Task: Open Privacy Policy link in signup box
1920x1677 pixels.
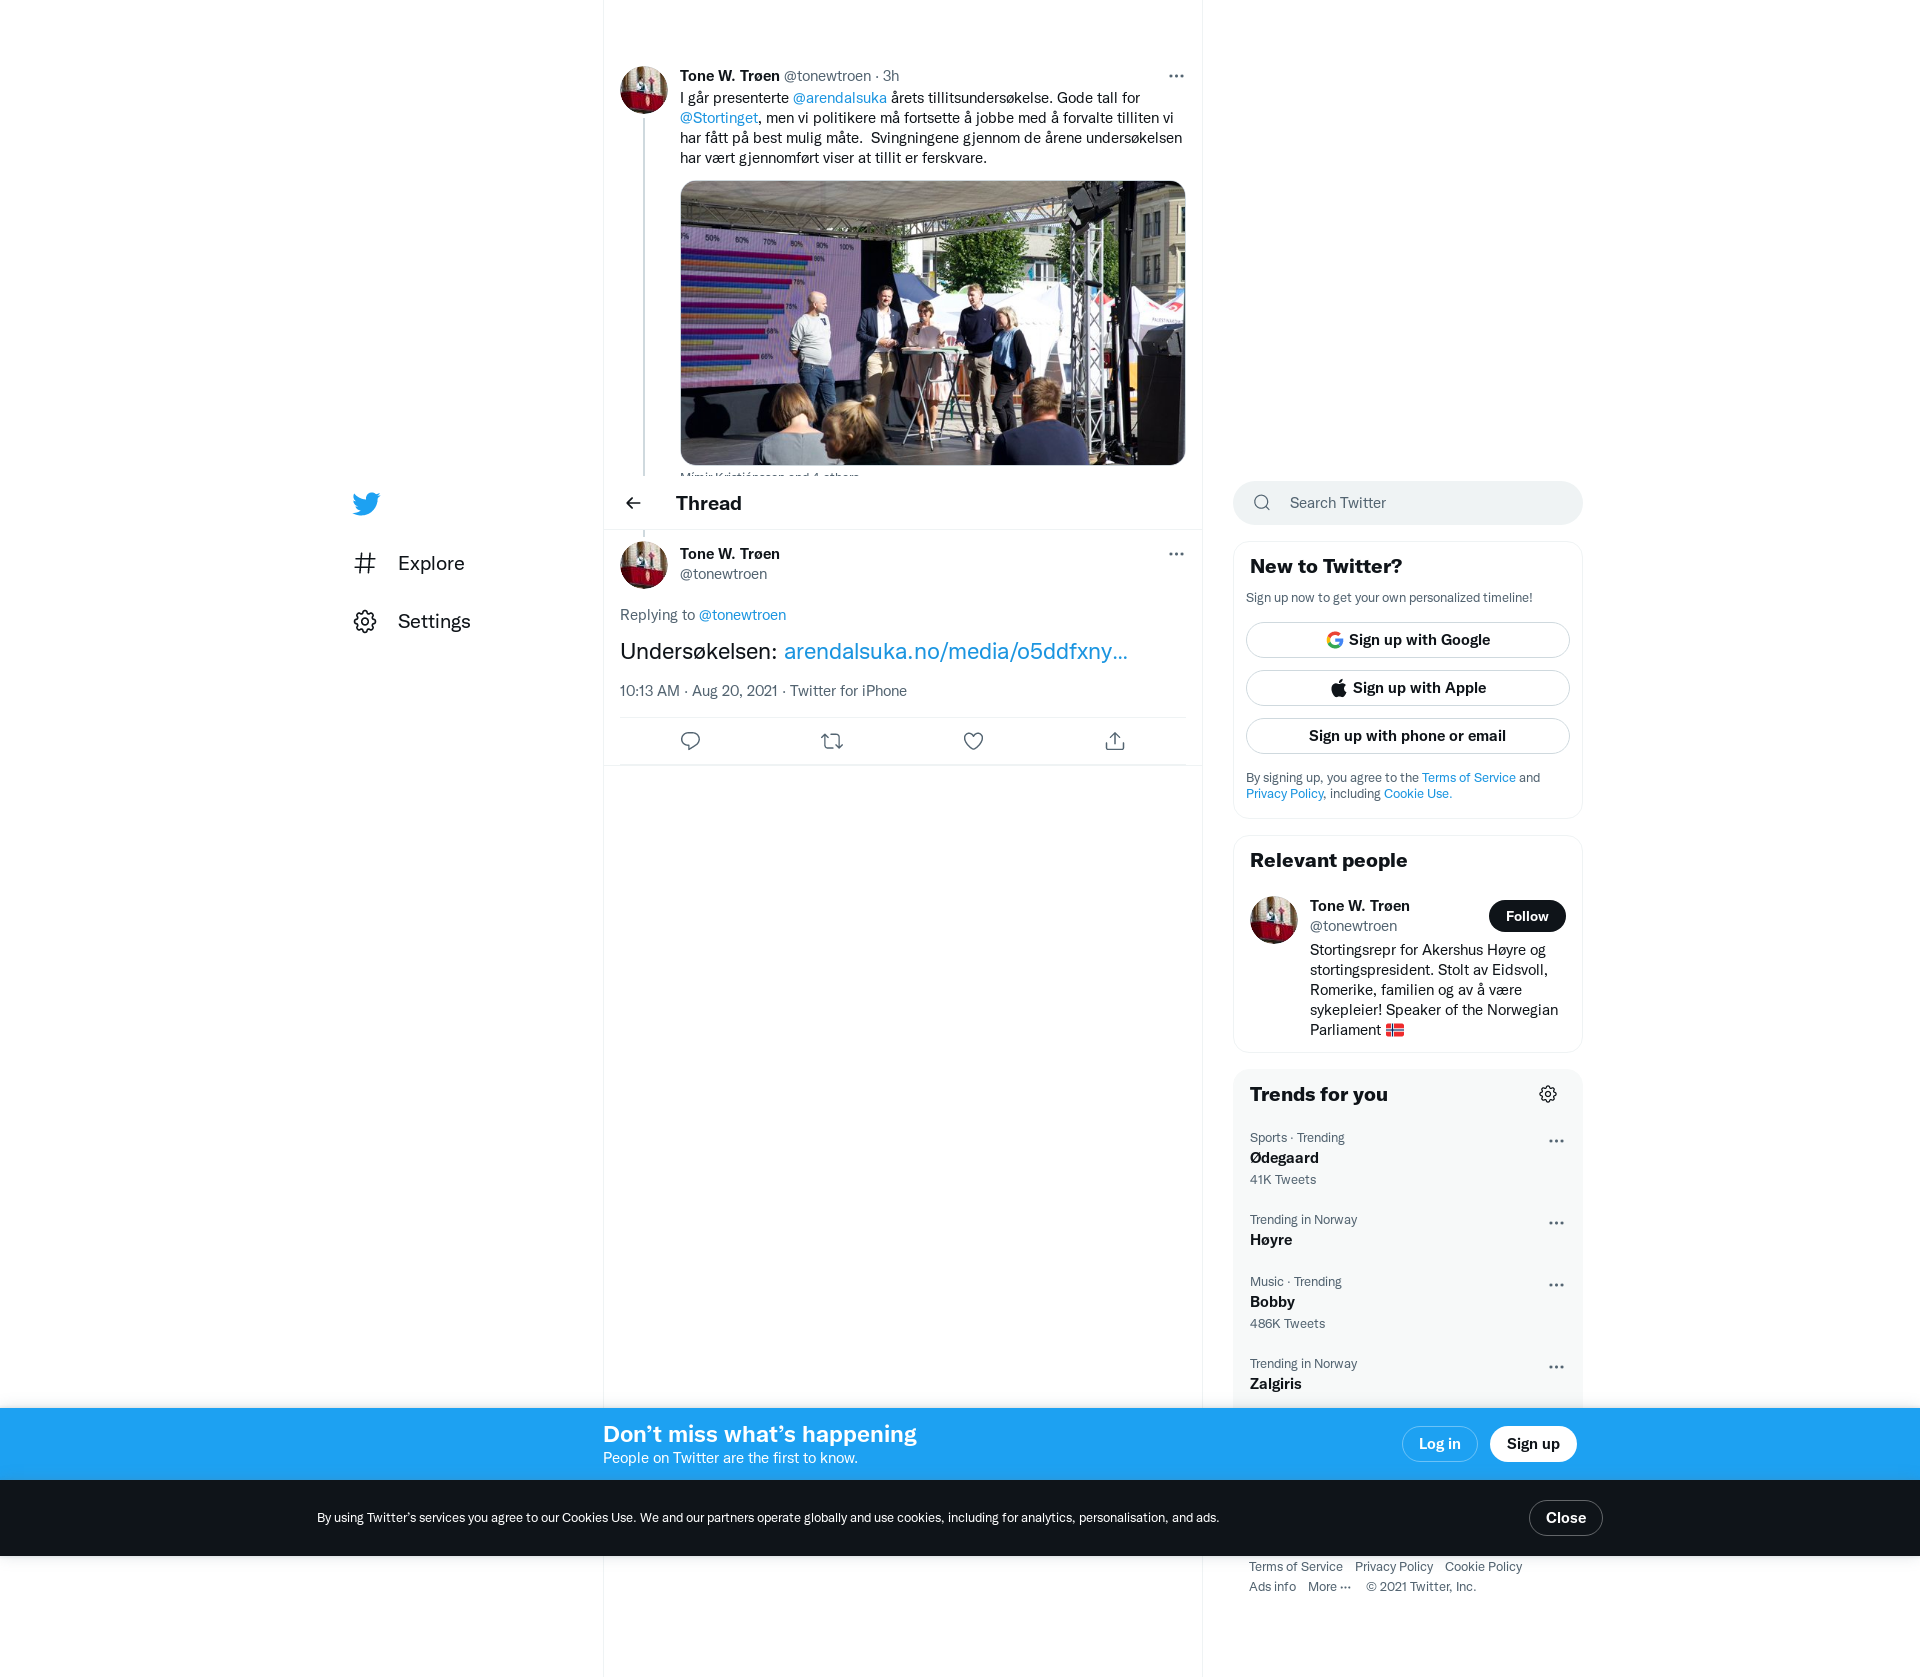Action: [x=1285, y=794]
